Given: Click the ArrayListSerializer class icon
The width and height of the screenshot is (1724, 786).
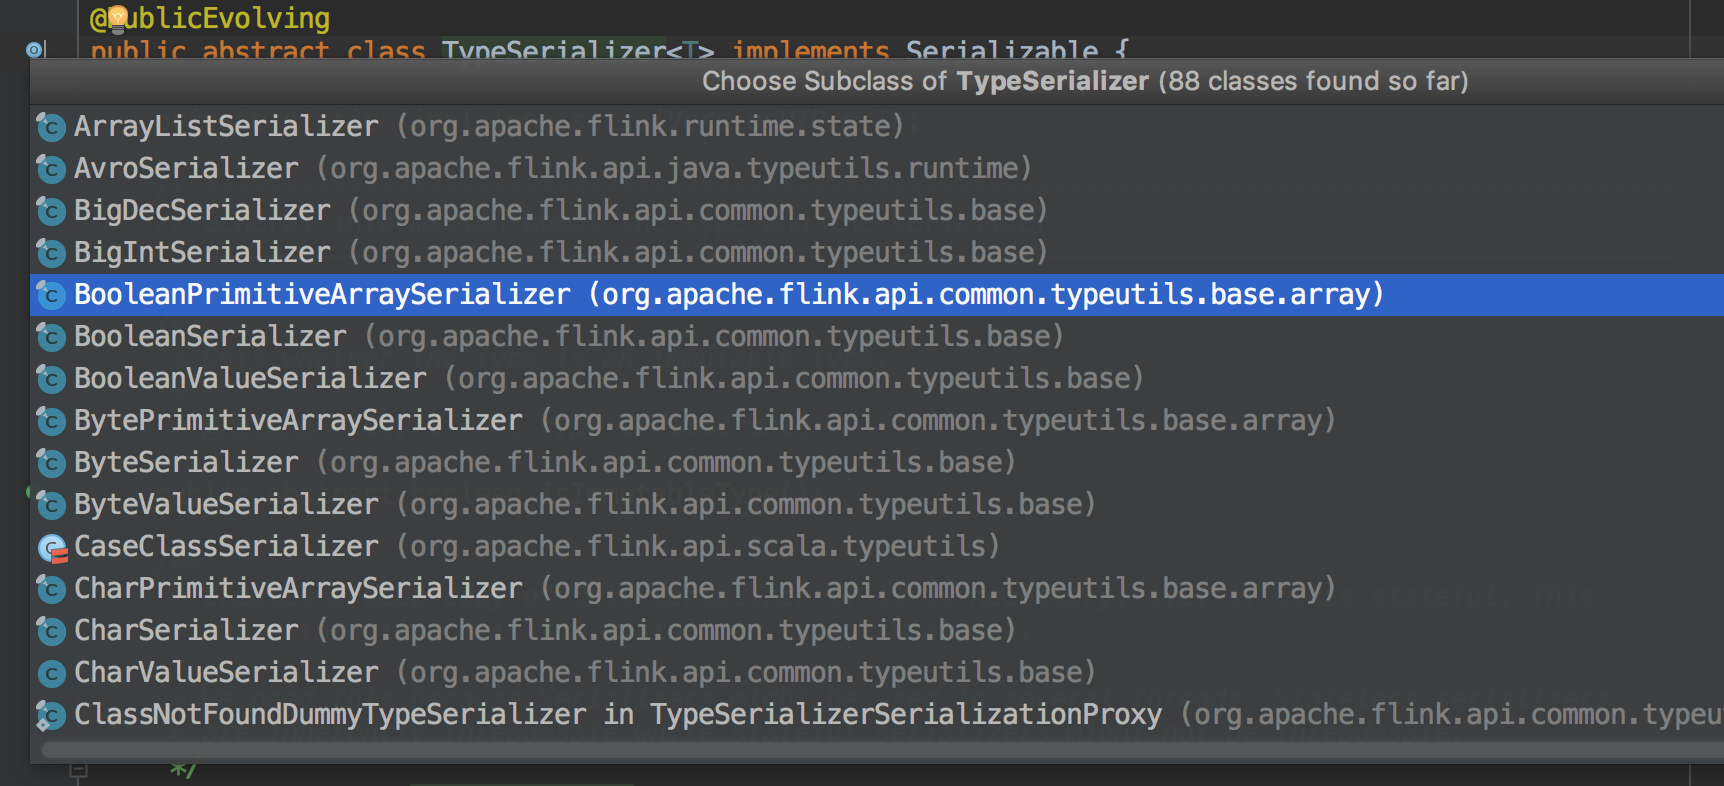Looking at the screenshot, I should [x=51, y=127].
